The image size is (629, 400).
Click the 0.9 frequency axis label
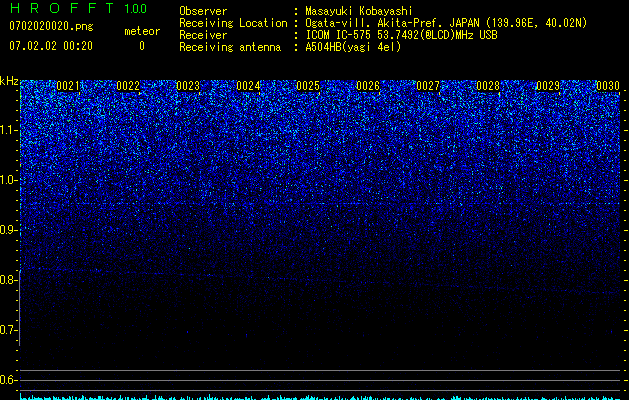[x=8, y=230]
